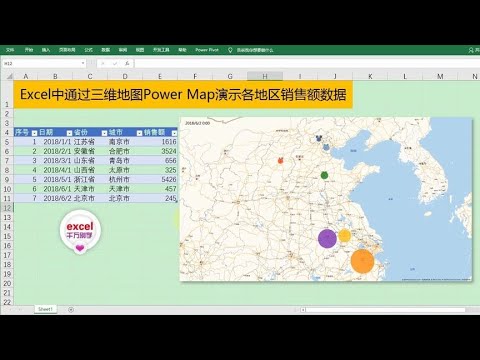Click the Cancel (X) formula bar icon

click(103, 63)
